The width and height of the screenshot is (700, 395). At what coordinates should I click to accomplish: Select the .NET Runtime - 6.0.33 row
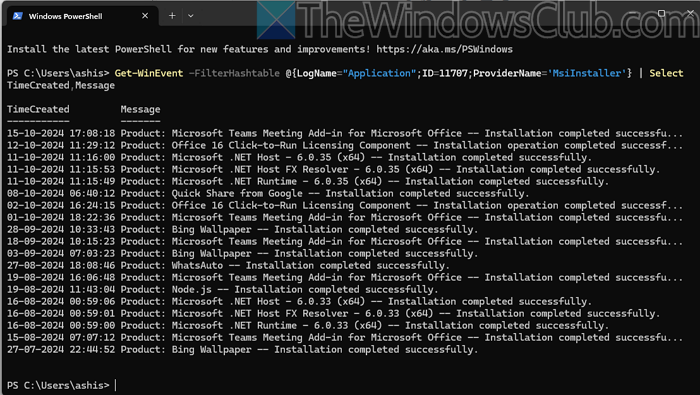tap(308, 326)
